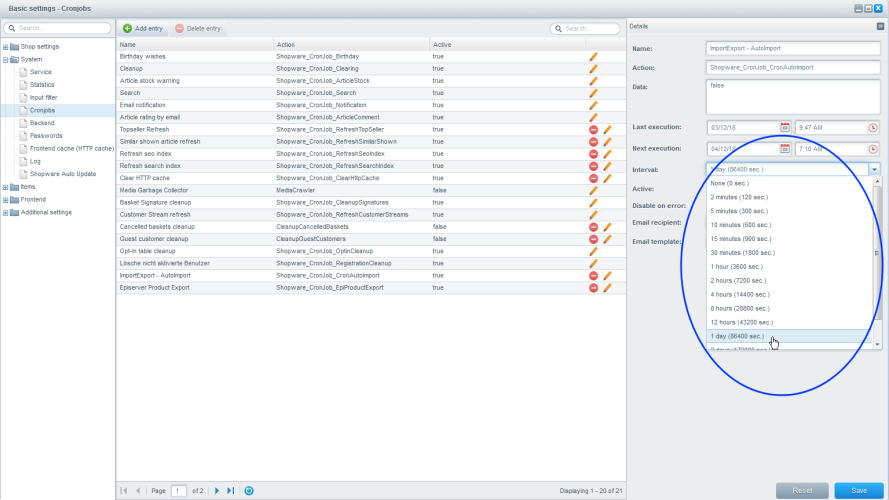Click Add entry button
Viewport: 889px width, 500px height.
[143, 28]
